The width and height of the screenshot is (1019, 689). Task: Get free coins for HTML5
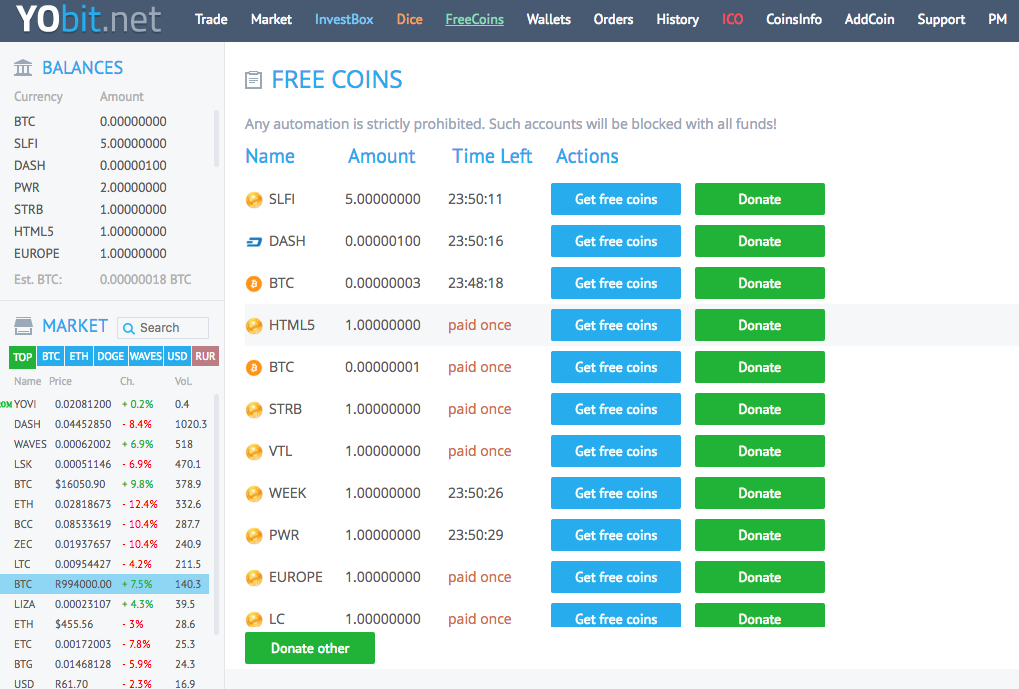click(x=615, y=325)
